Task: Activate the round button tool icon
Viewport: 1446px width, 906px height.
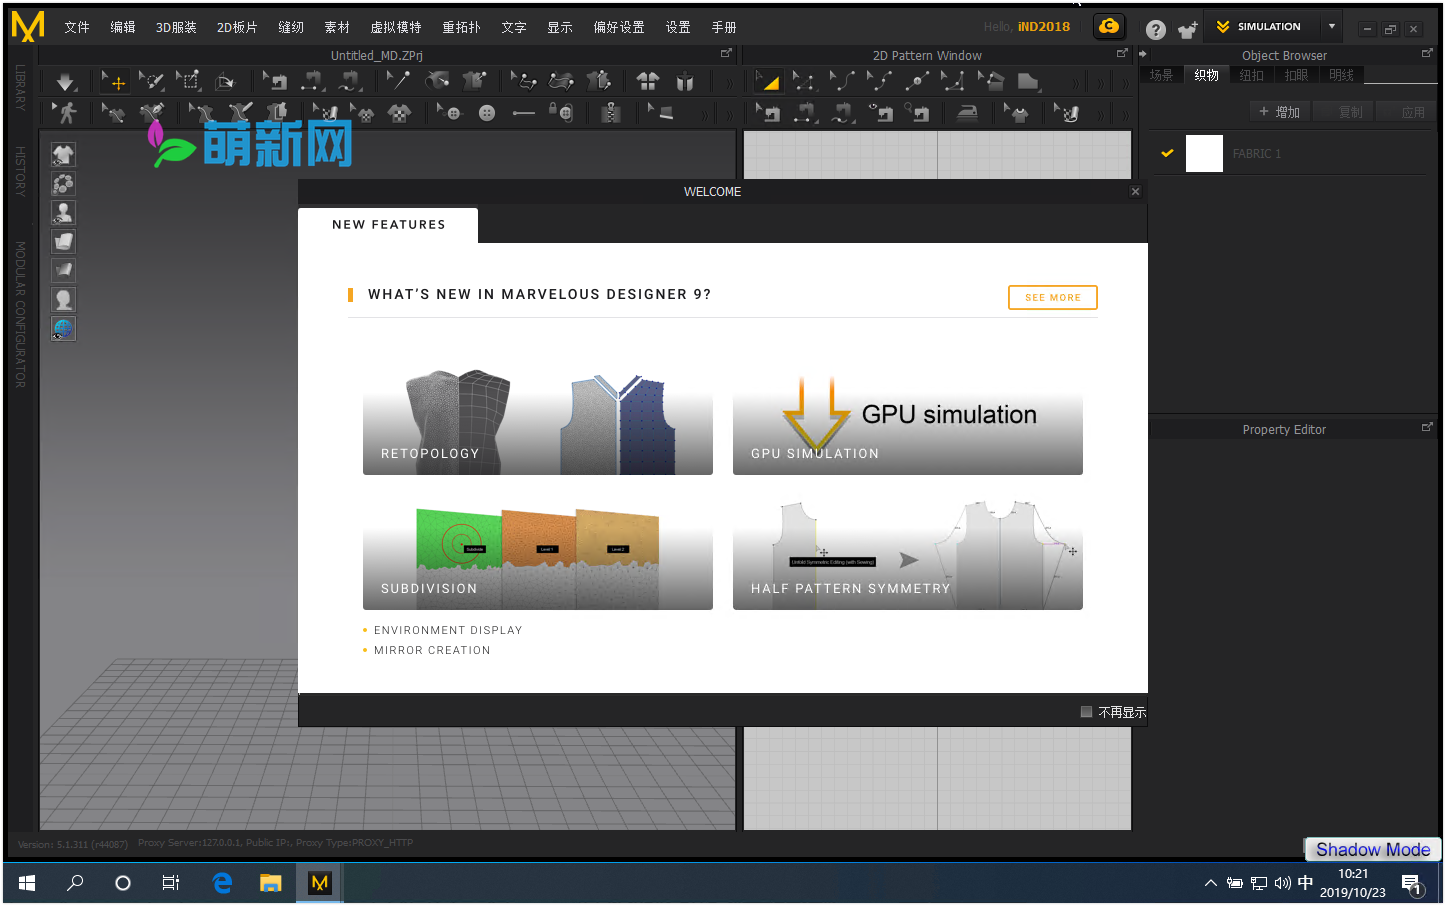Action: [487, 113]
